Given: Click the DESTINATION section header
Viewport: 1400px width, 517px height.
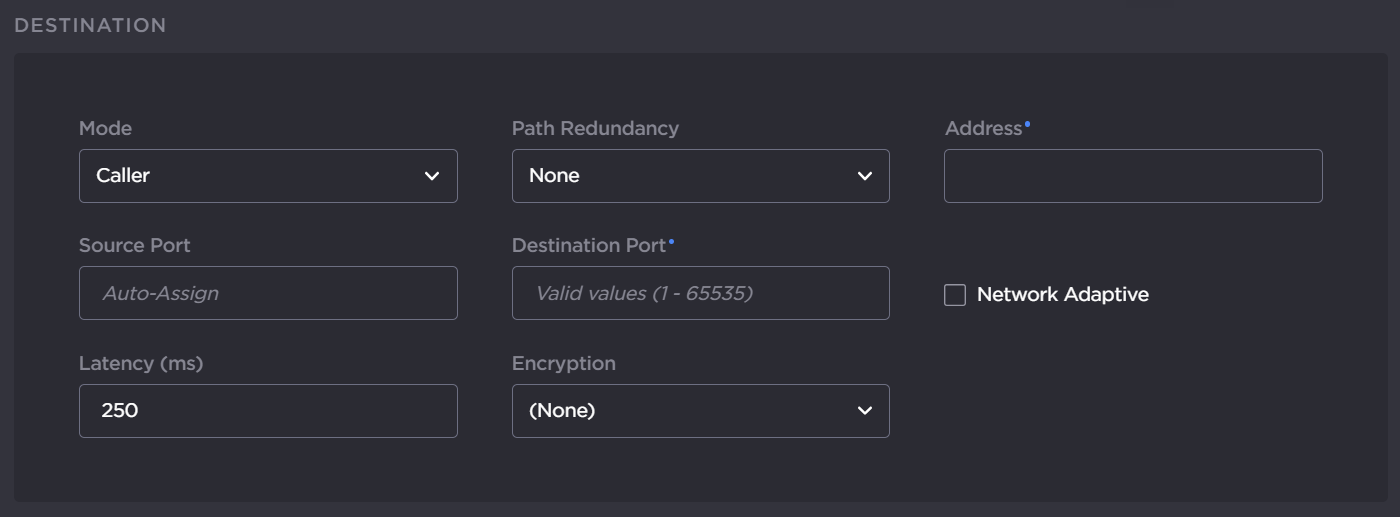Looking at the screenshot, I should tap(90, 25).
